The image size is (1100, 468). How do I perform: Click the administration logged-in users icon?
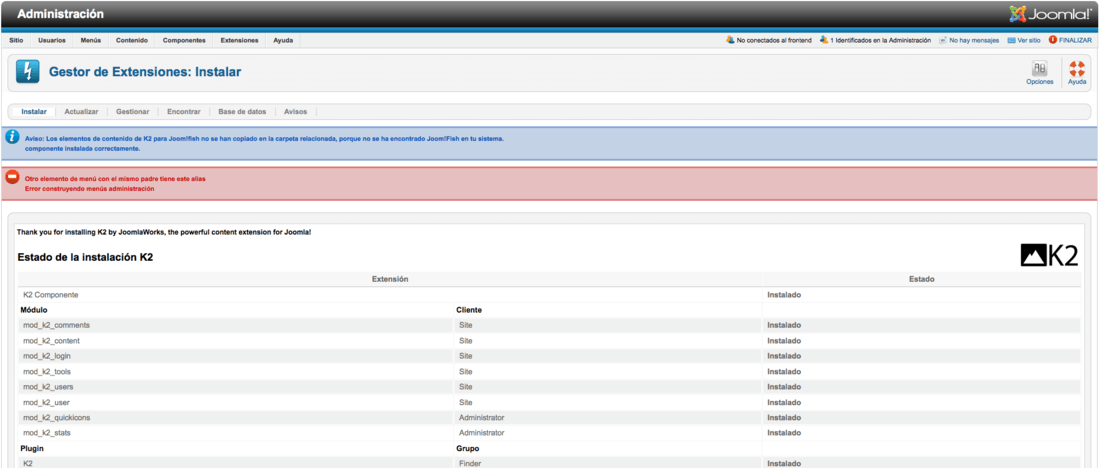pos(824,40)
